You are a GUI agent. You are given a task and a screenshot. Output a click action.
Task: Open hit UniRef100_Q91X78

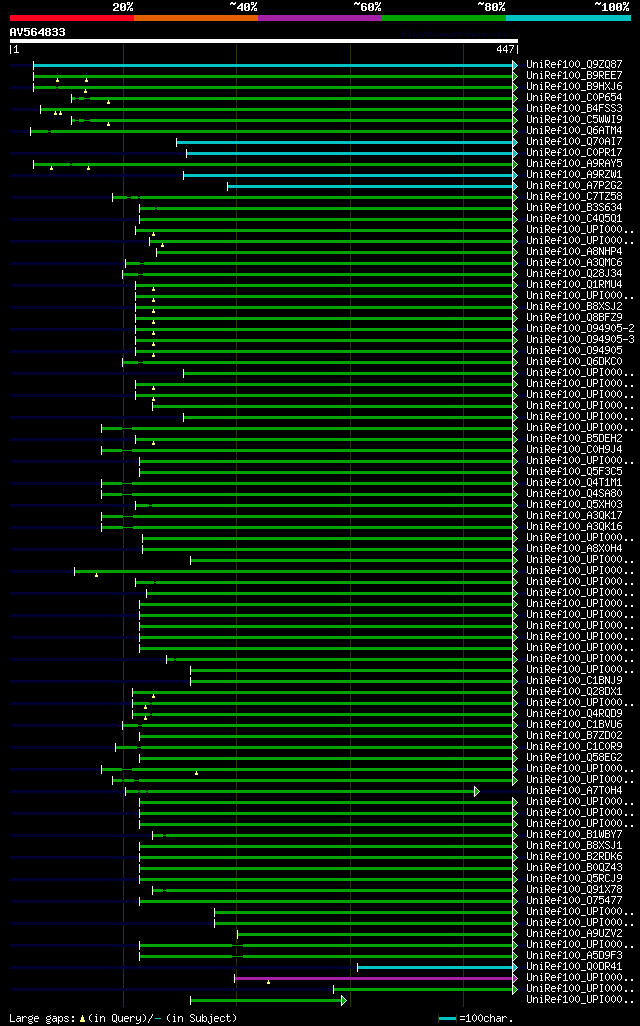coord(574,889)
